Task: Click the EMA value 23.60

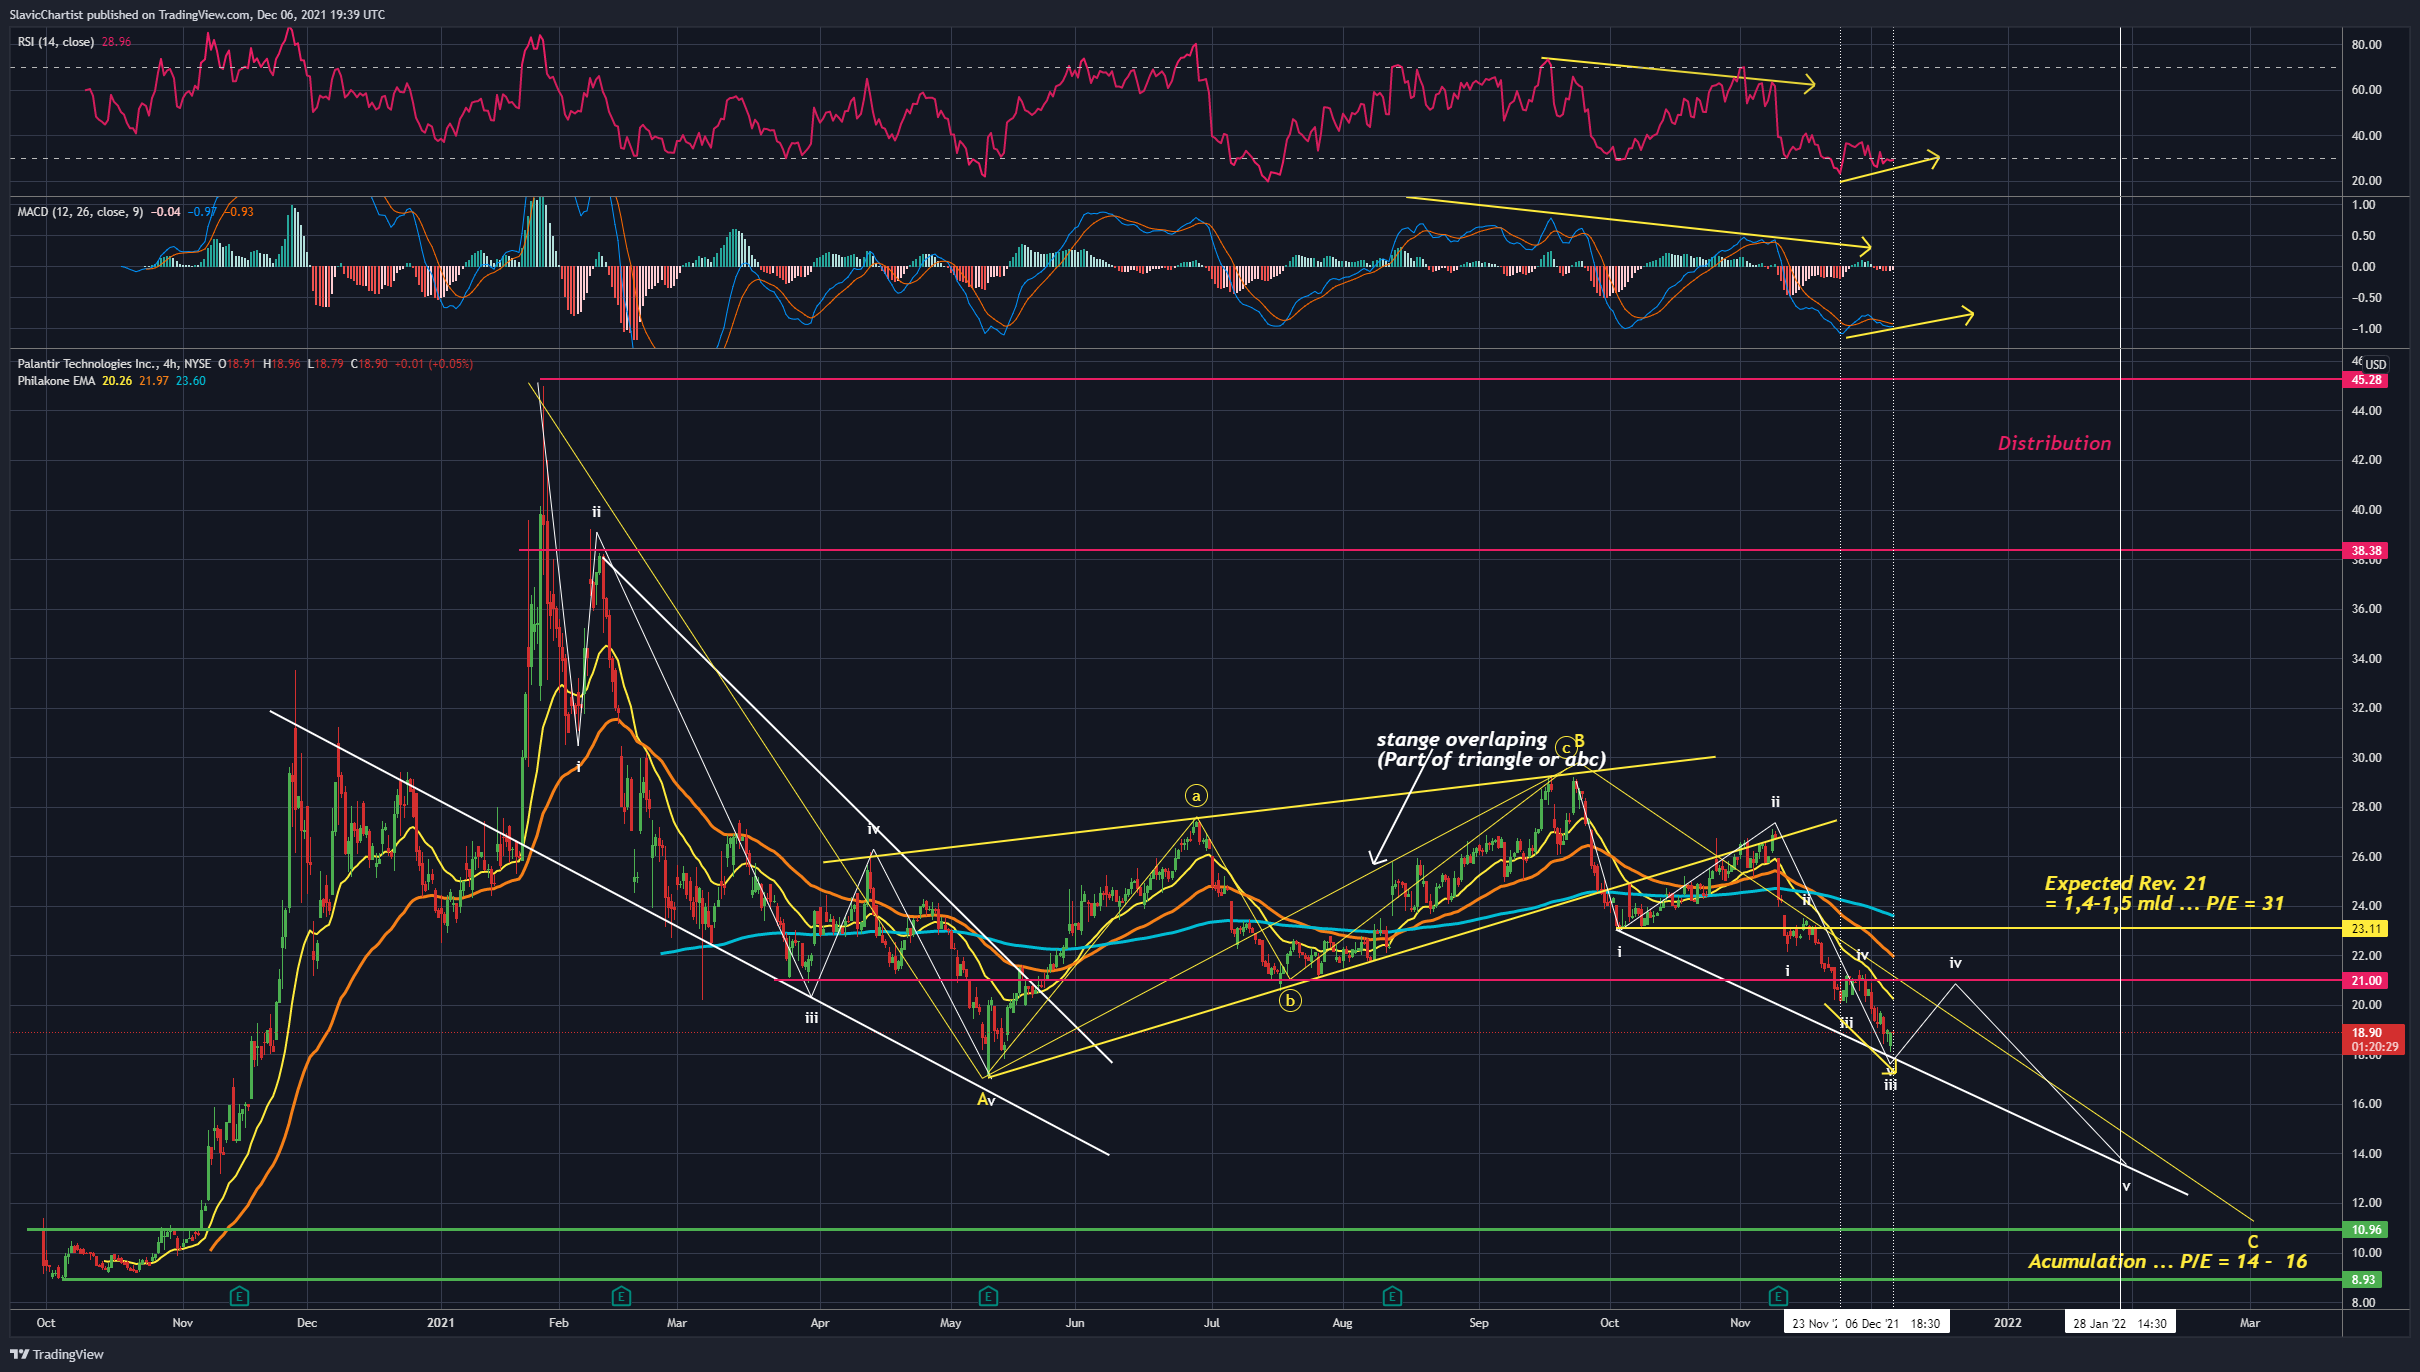Action: click(x=191, y=381)
